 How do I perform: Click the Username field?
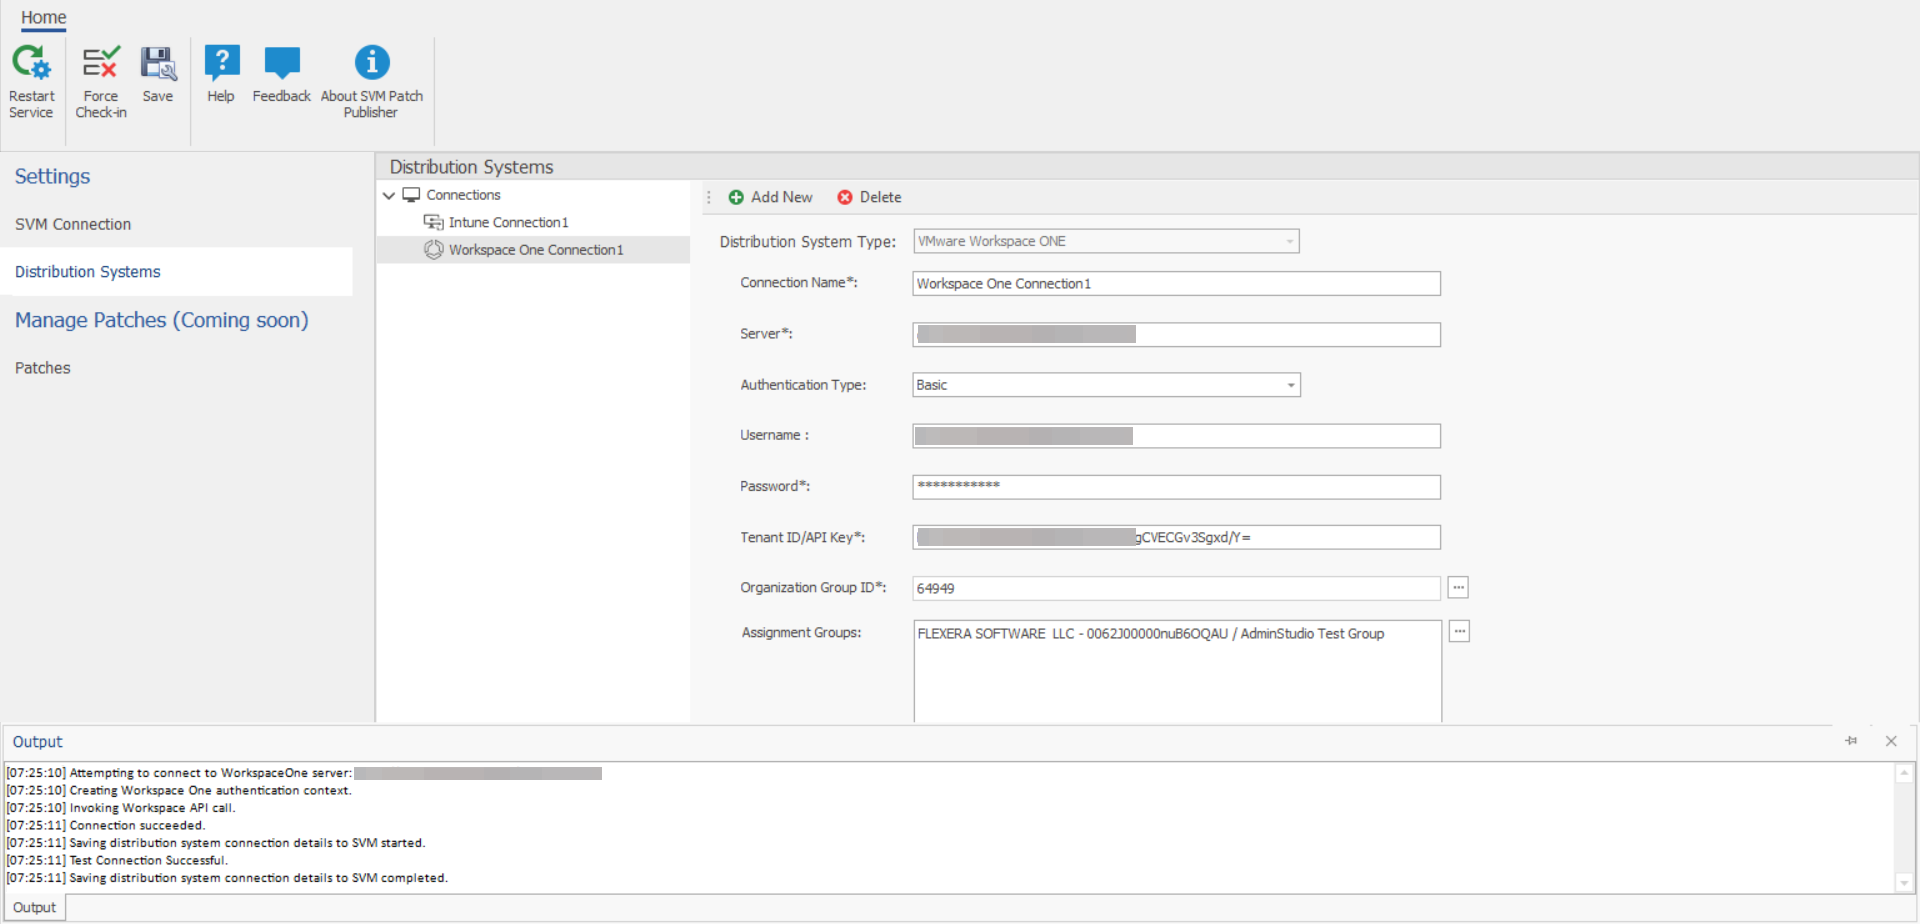[1176, 436]
